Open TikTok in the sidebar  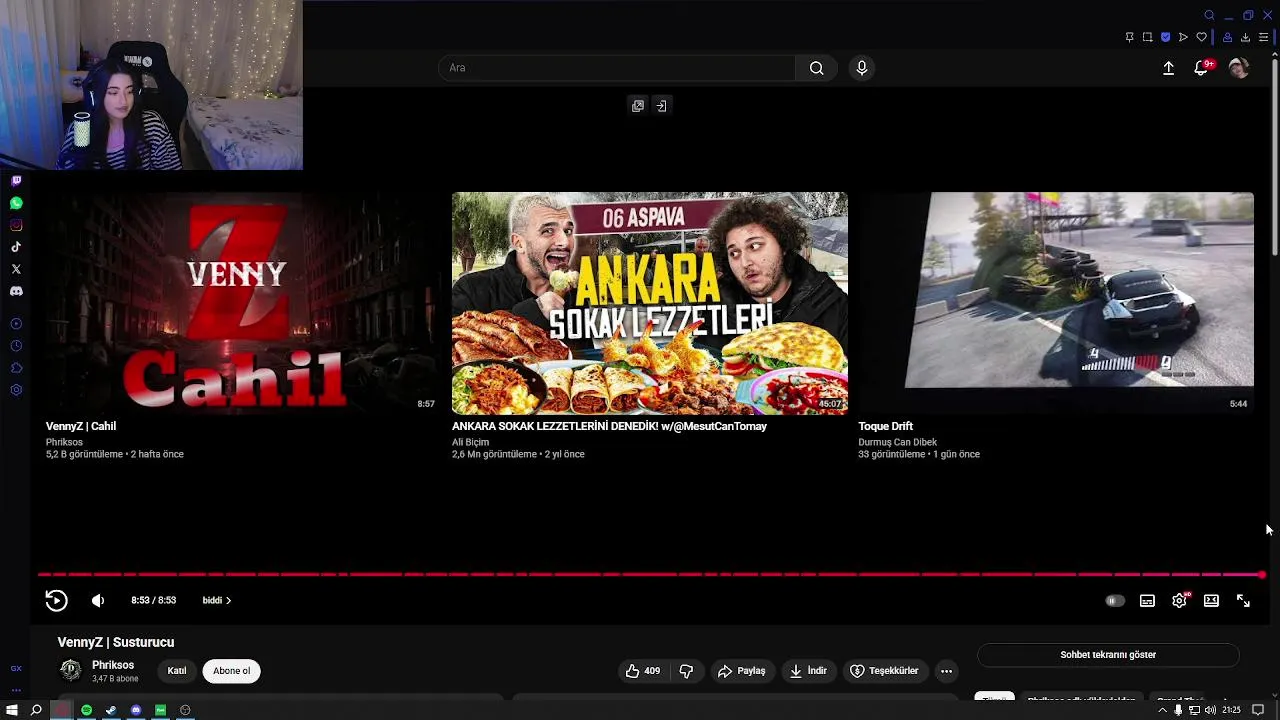click(16, 247)
